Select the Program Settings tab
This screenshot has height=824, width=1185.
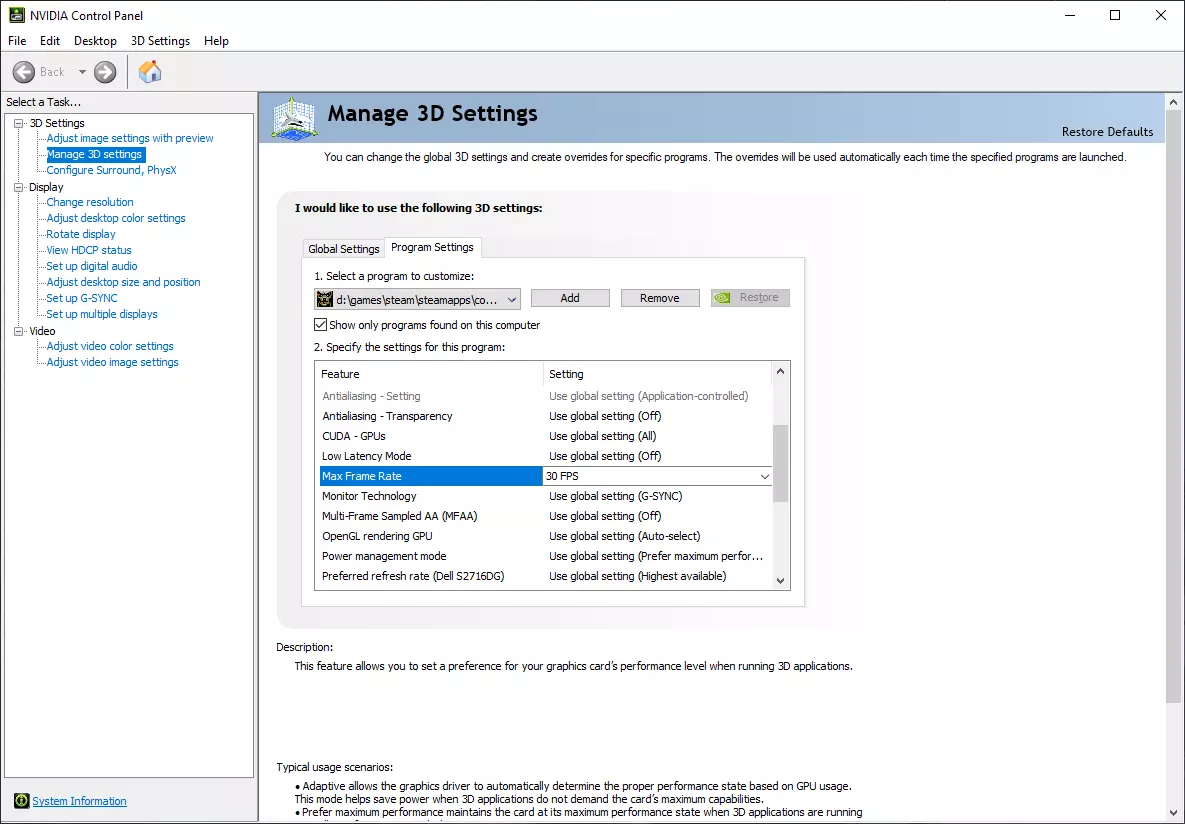click(432, 247)
